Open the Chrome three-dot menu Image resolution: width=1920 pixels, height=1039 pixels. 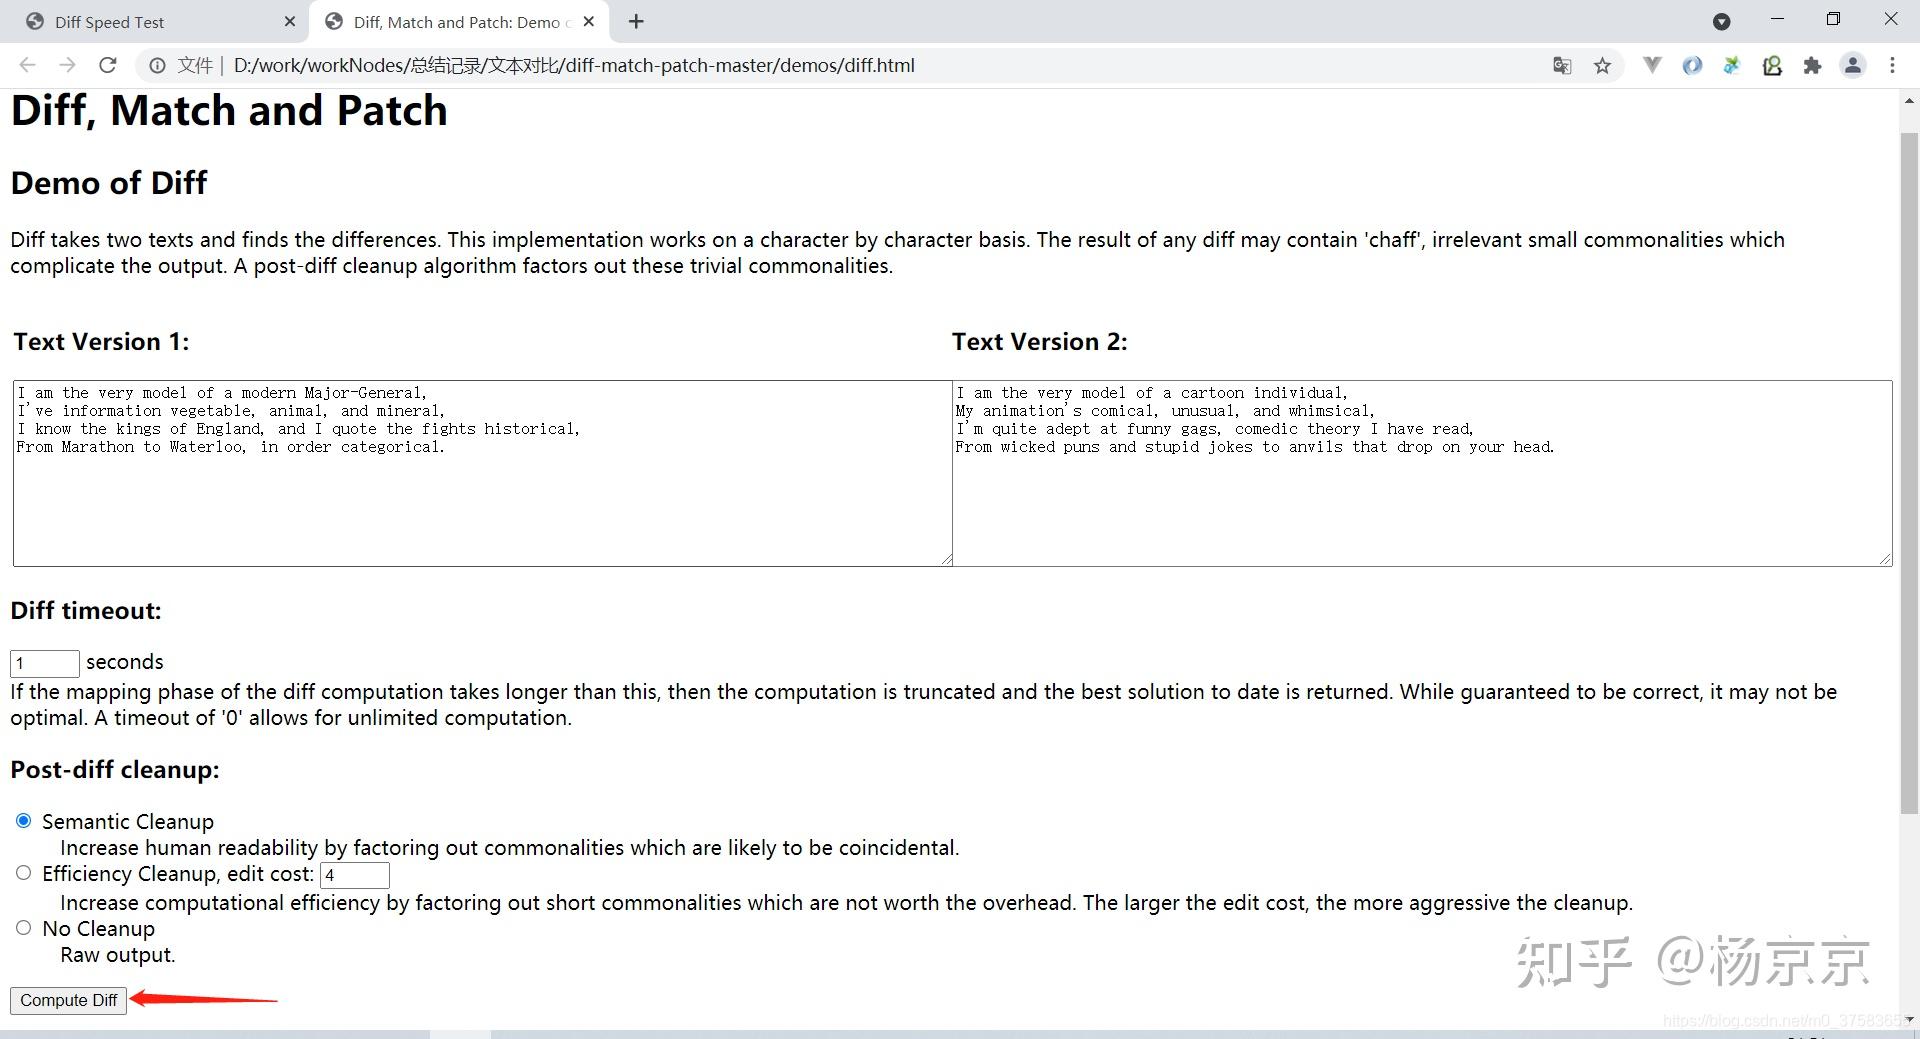[1892, 66]
